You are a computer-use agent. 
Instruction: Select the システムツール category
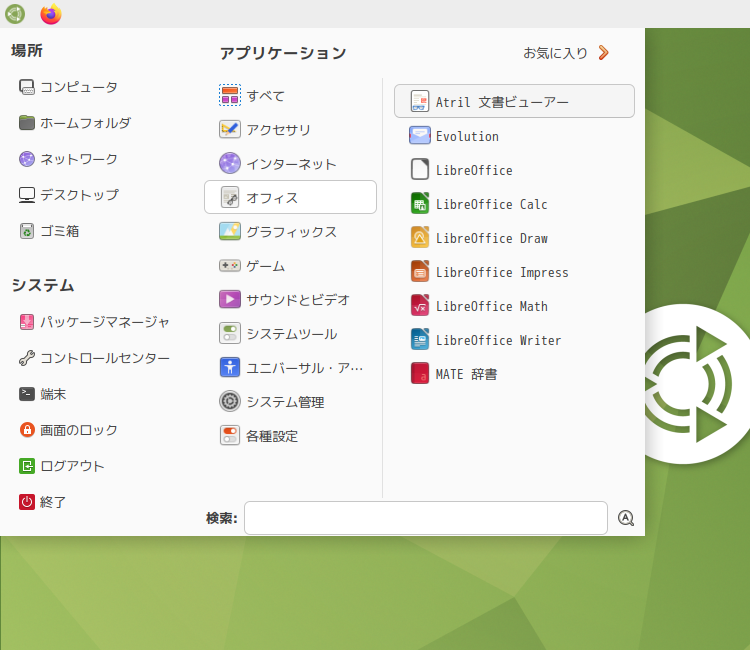290,333
